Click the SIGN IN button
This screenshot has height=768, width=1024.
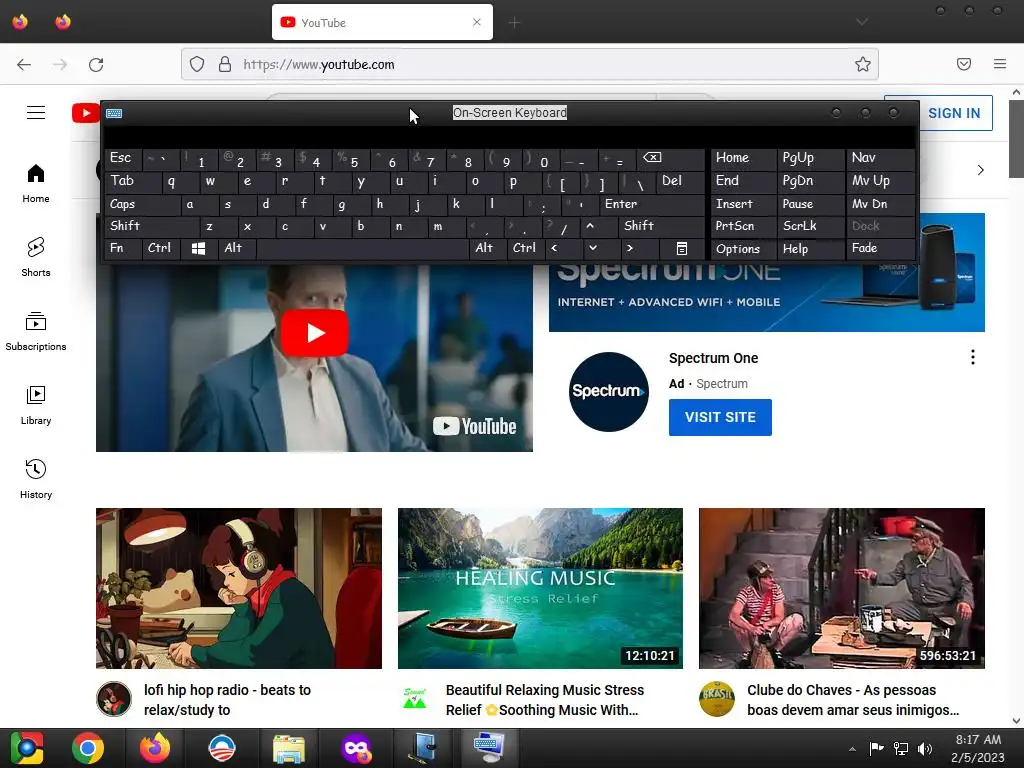pos(953,113)
